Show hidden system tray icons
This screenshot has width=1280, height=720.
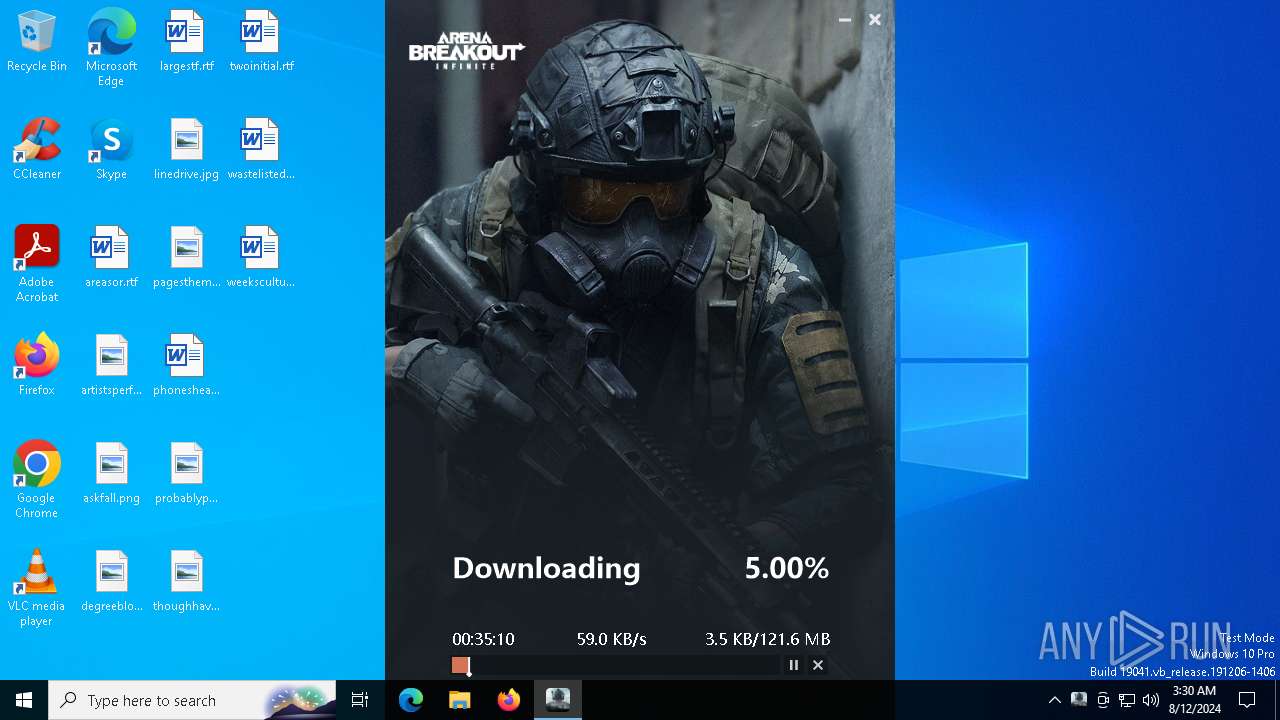coord(1054,700)
